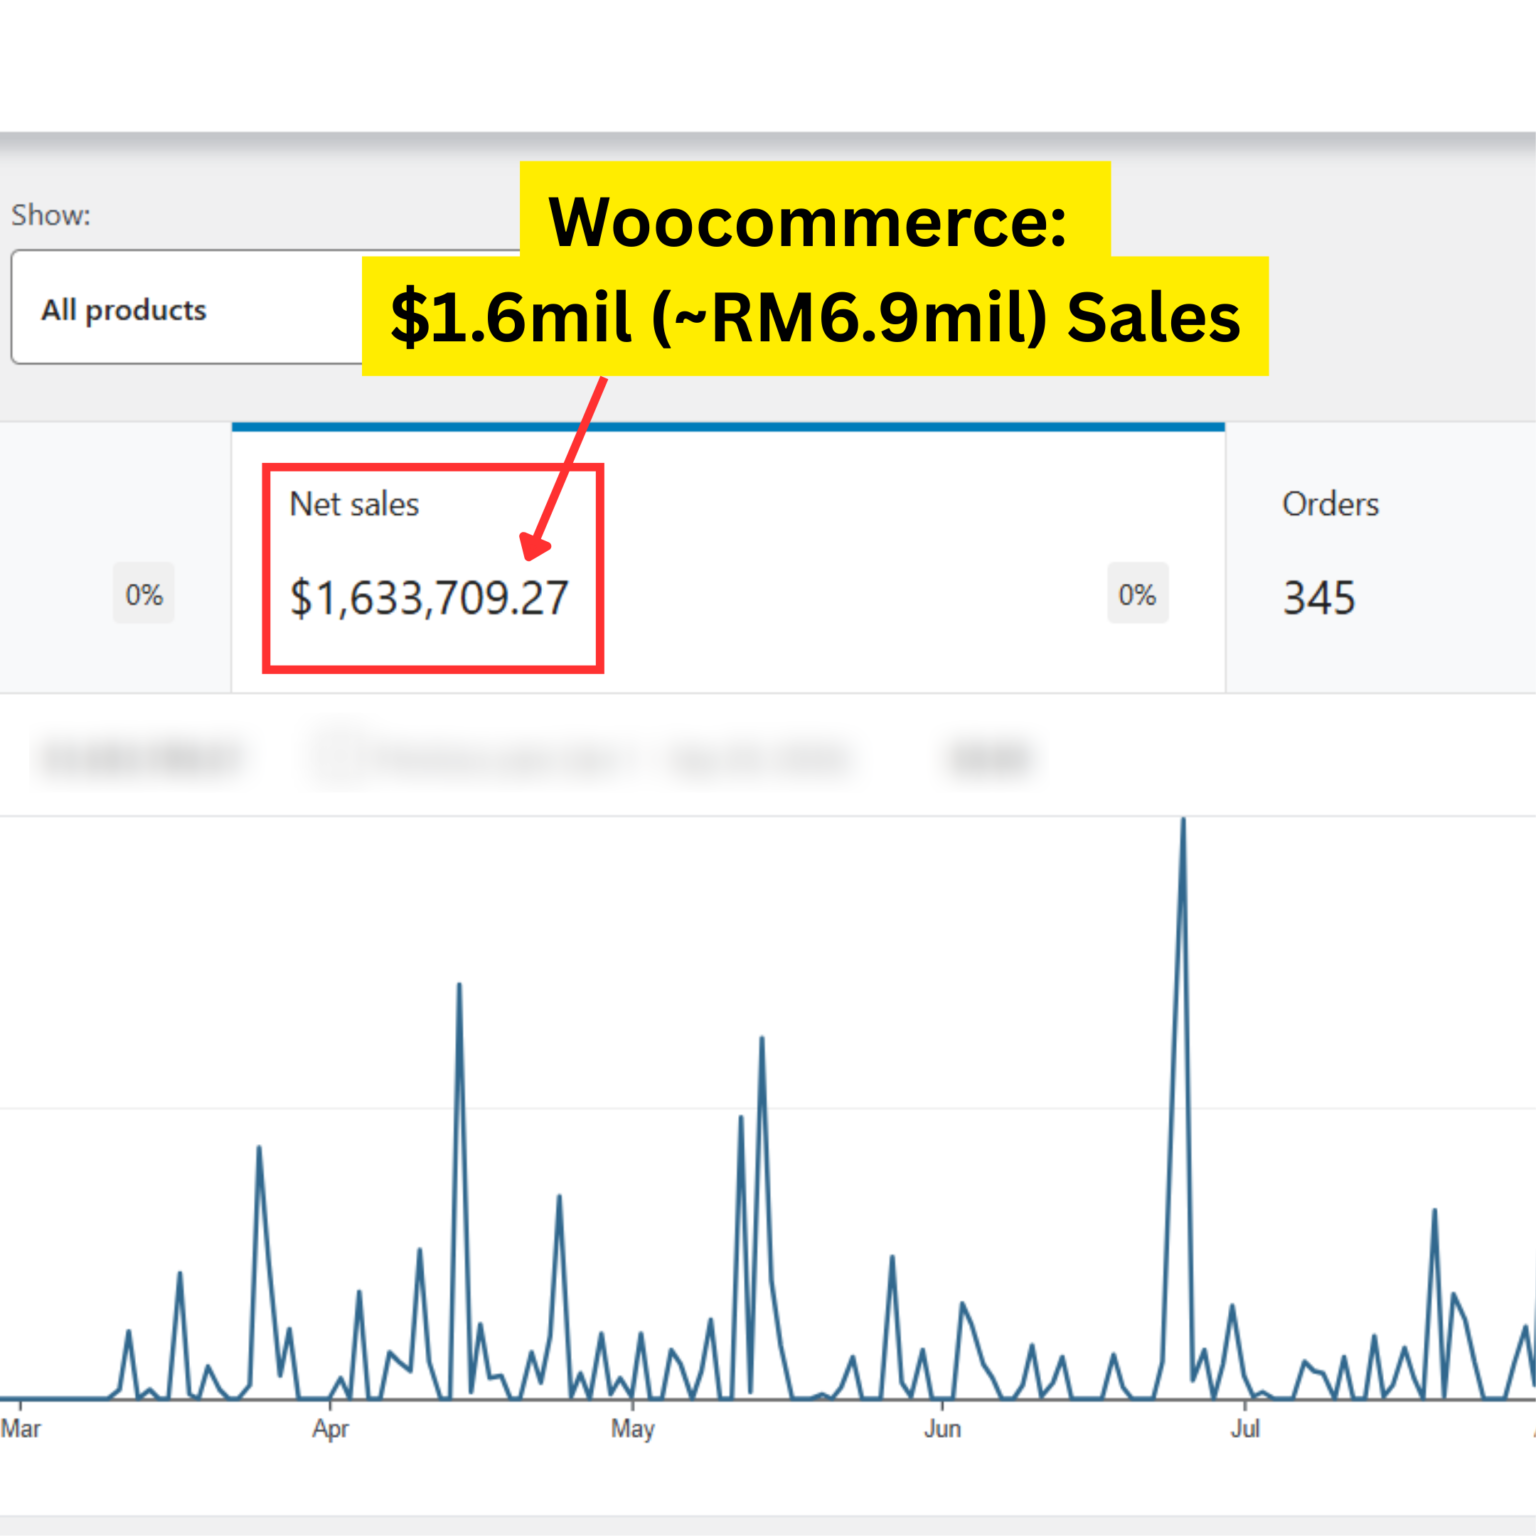Click the Orders label text
Image resolution: width=1536 pixels, height=1536 pixels.
pos(1330,504)
